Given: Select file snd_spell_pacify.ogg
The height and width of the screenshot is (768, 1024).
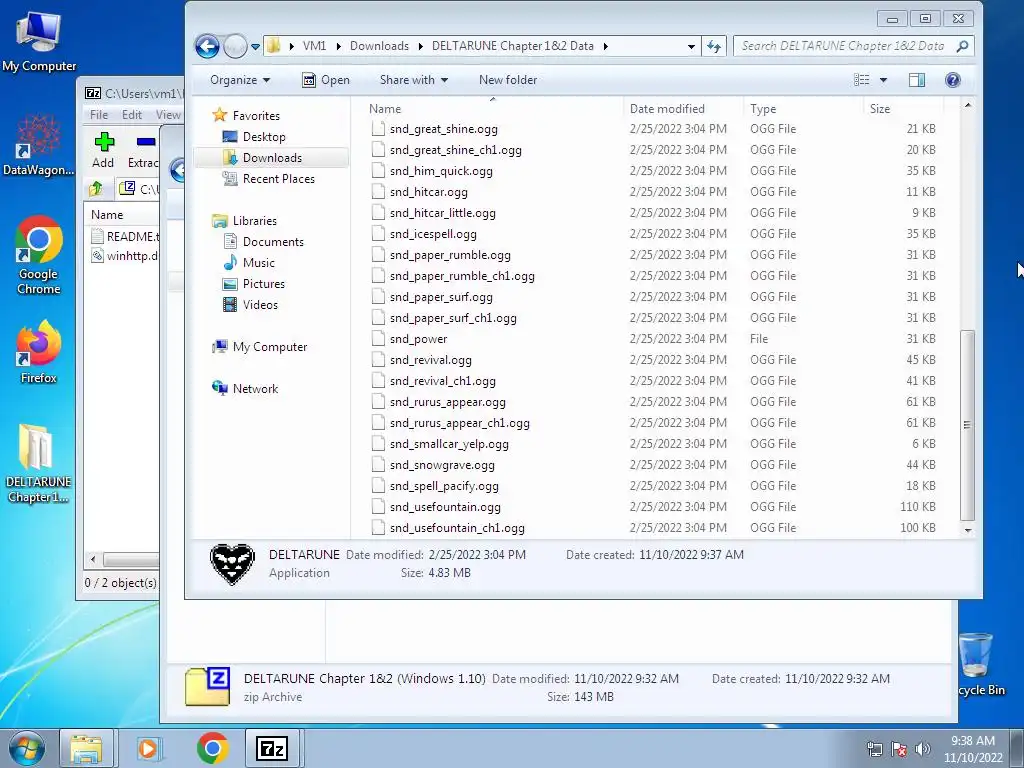Looking at the screenshot, I should tap(444, 486).
